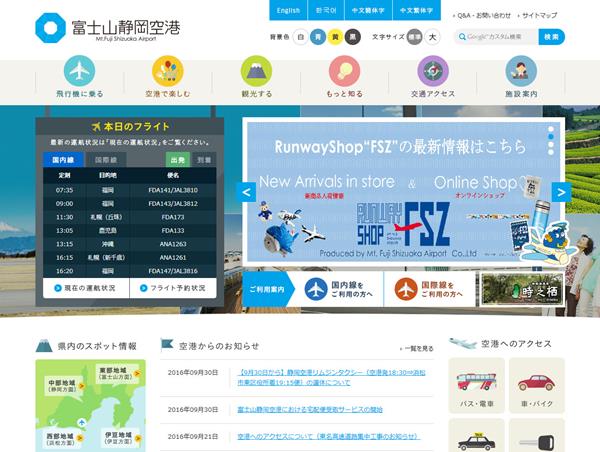The width and height of the screenshot is (600, 452).
Task: Click the magnifier icon in search box
Action: point(462,37)
